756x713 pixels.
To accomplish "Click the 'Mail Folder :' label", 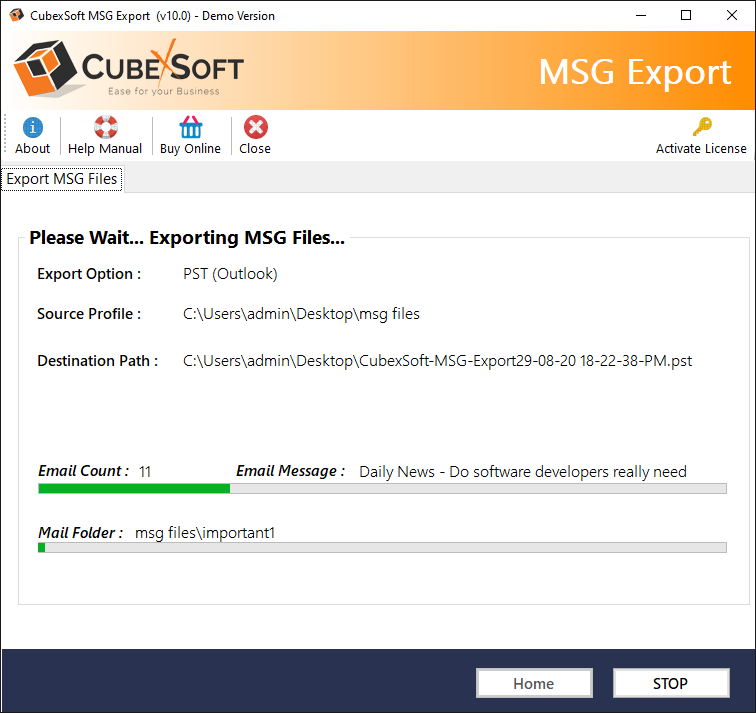I will click(81, 533).
